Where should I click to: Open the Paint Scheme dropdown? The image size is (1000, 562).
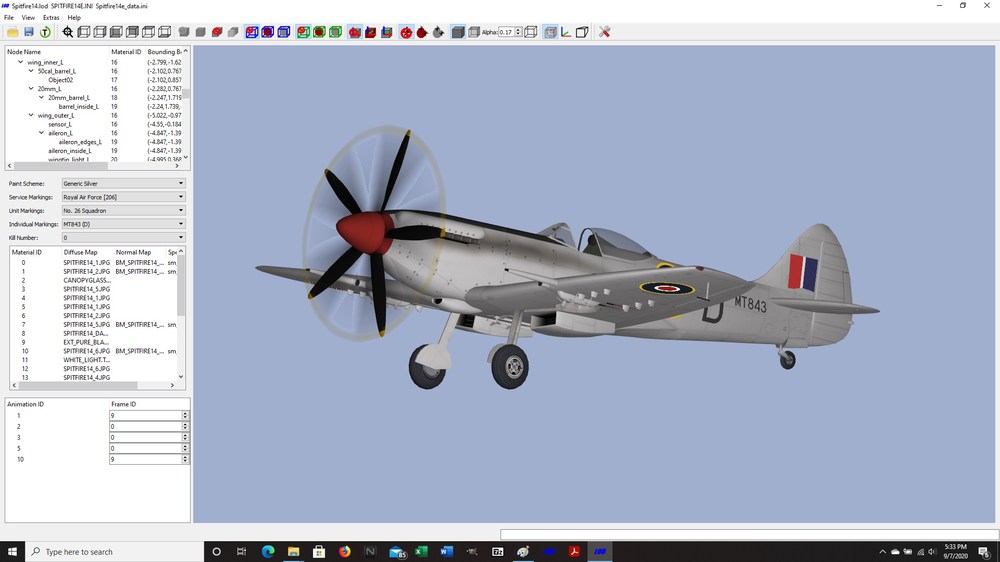coord(123,183)
